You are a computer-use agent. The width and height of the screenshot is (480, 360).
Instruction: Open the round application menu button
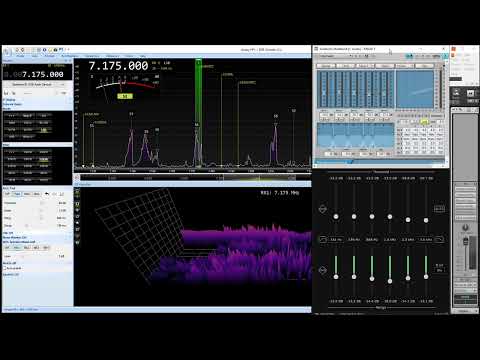pos(7,51)
